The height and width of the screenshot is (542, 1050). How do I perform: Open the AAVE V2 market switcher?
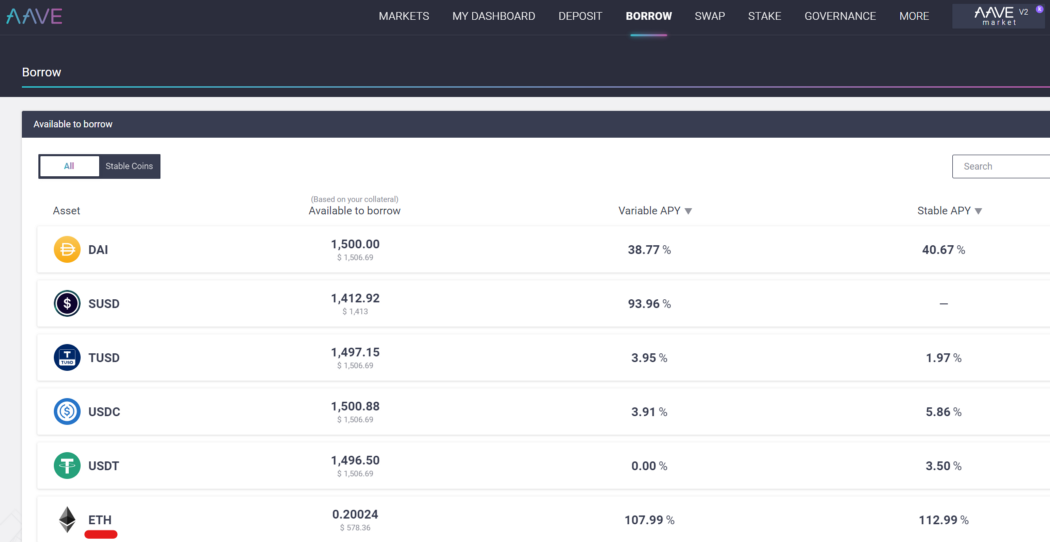pyautogui.click(x=998, y=16)
